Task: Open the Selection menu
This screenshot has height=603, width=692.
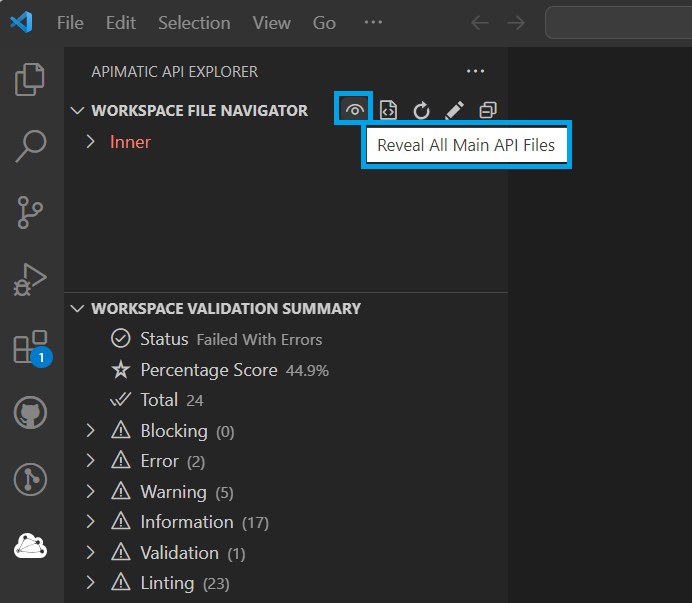Action: coord(194,23)
